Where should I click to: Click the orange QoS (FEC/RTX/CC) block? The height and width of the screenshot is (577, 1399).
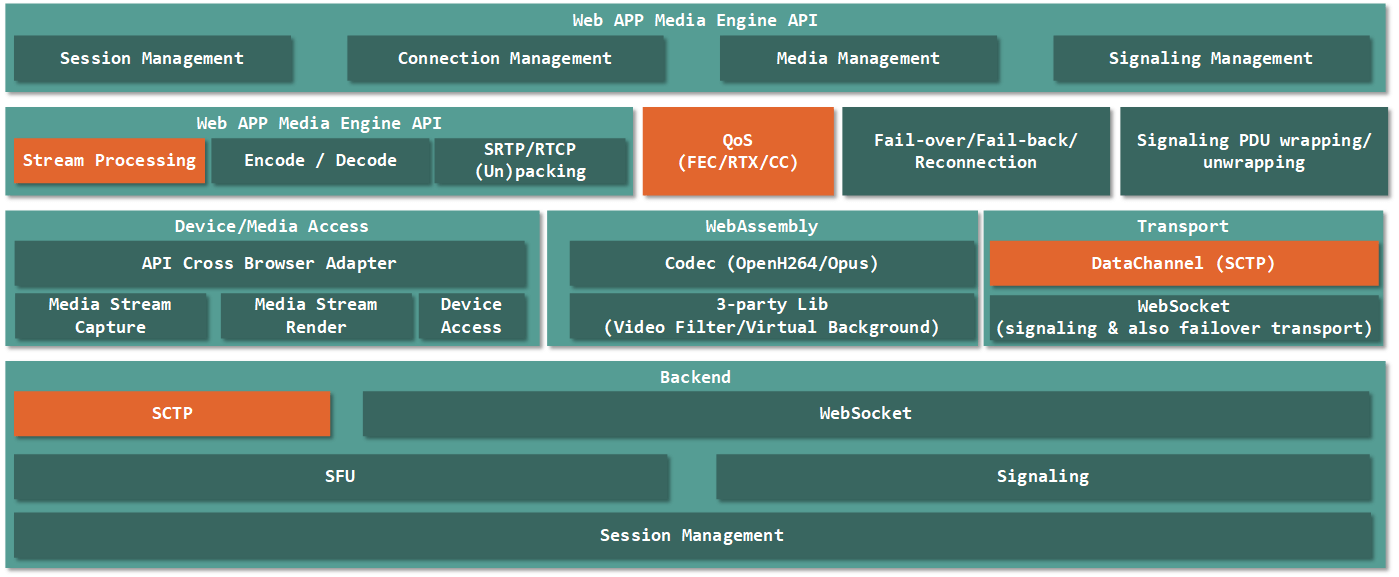(x=737, y=151)
